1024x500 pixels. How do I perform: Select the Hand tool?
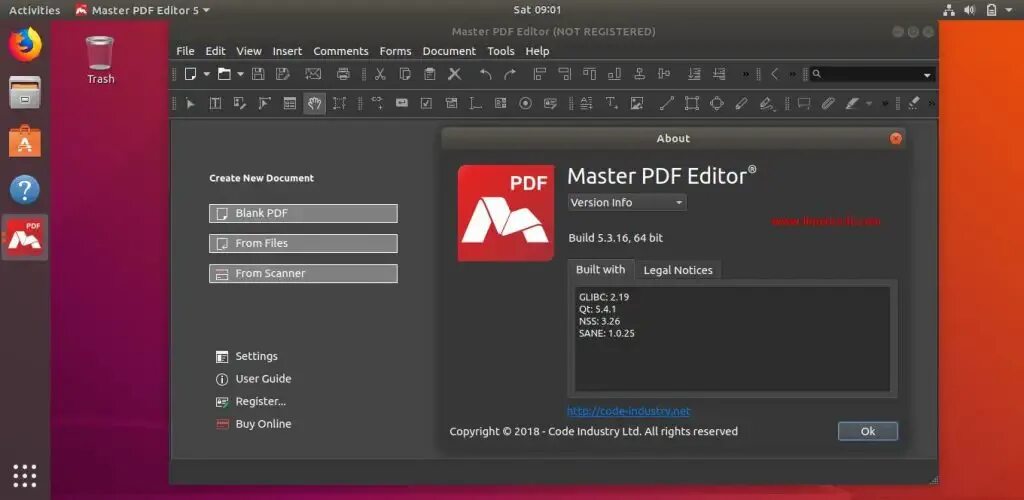315,103
